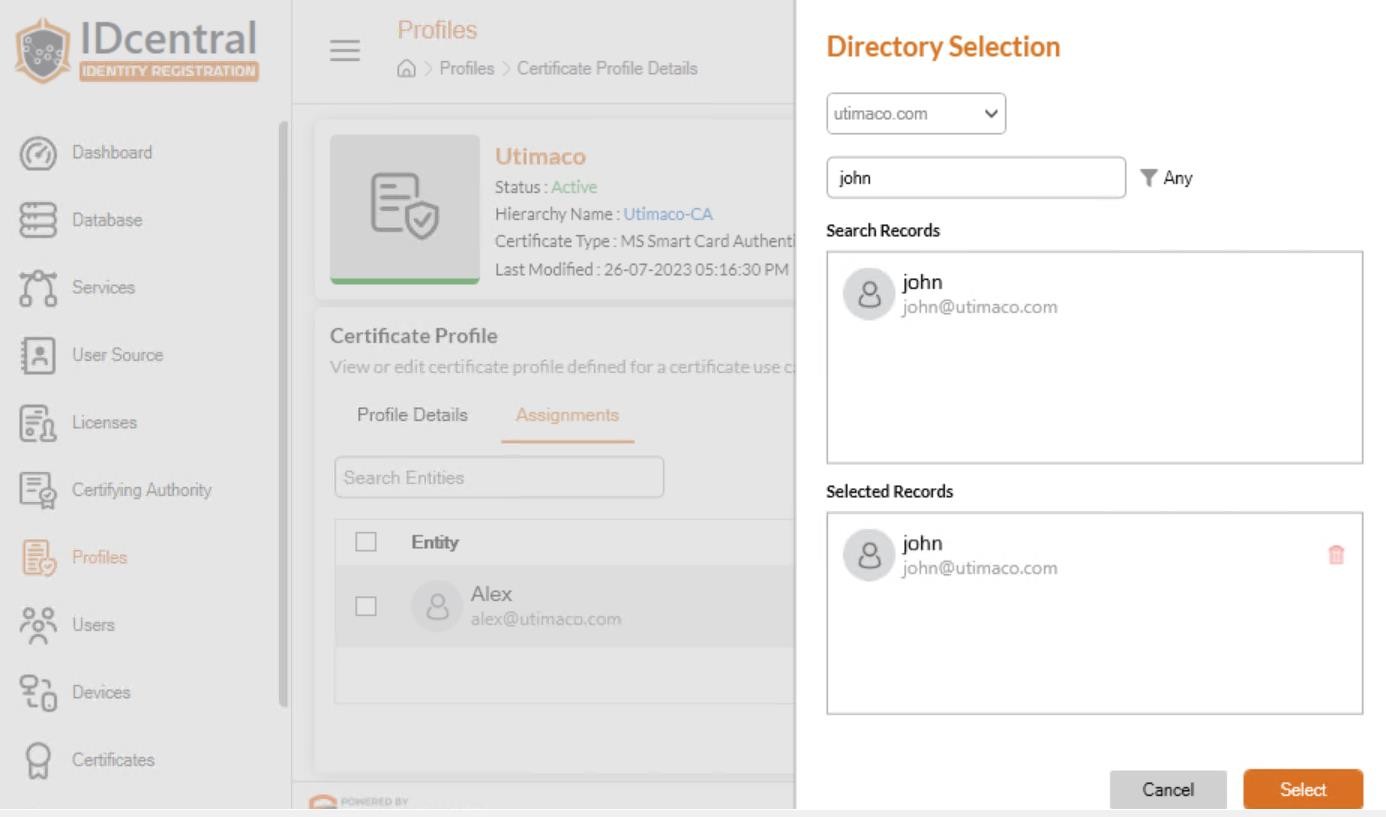Image resolution: width=1386 pixels, height=817 pixels.
Task: Click the sidebar vertical scrollbar
Action: point(285,413)
